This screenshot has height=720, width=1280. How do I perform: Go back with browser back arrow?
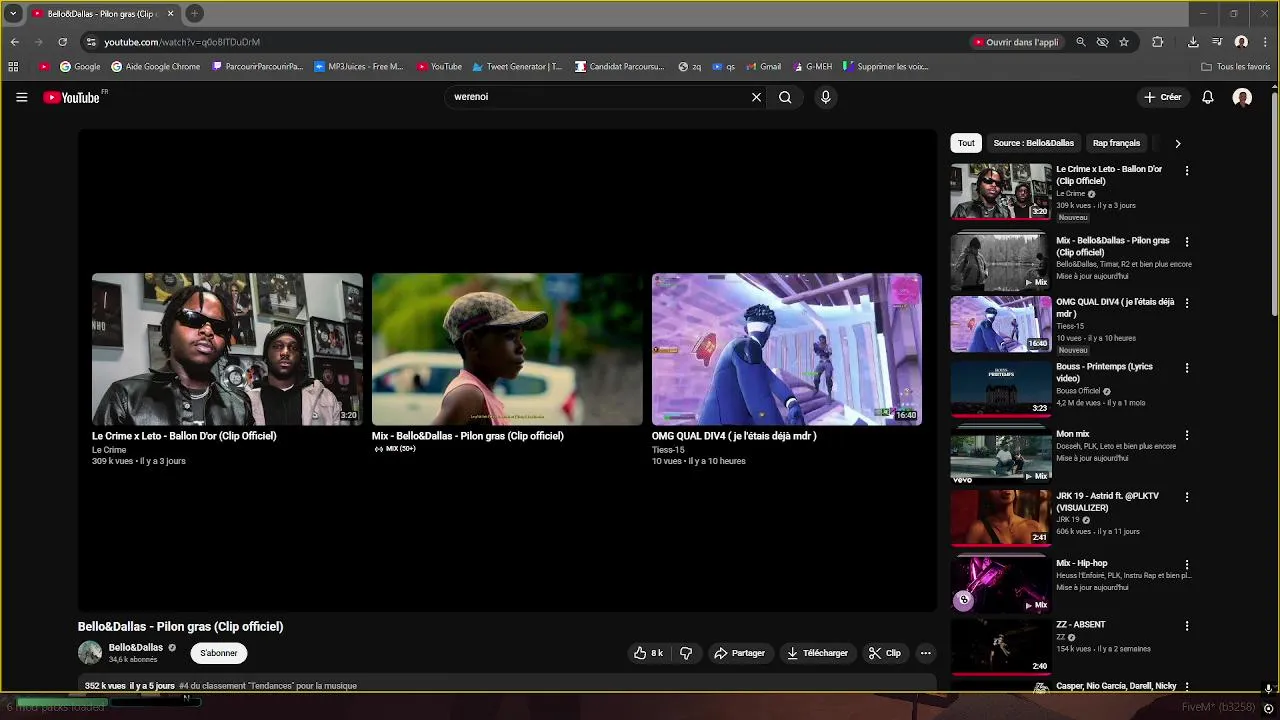14,42
